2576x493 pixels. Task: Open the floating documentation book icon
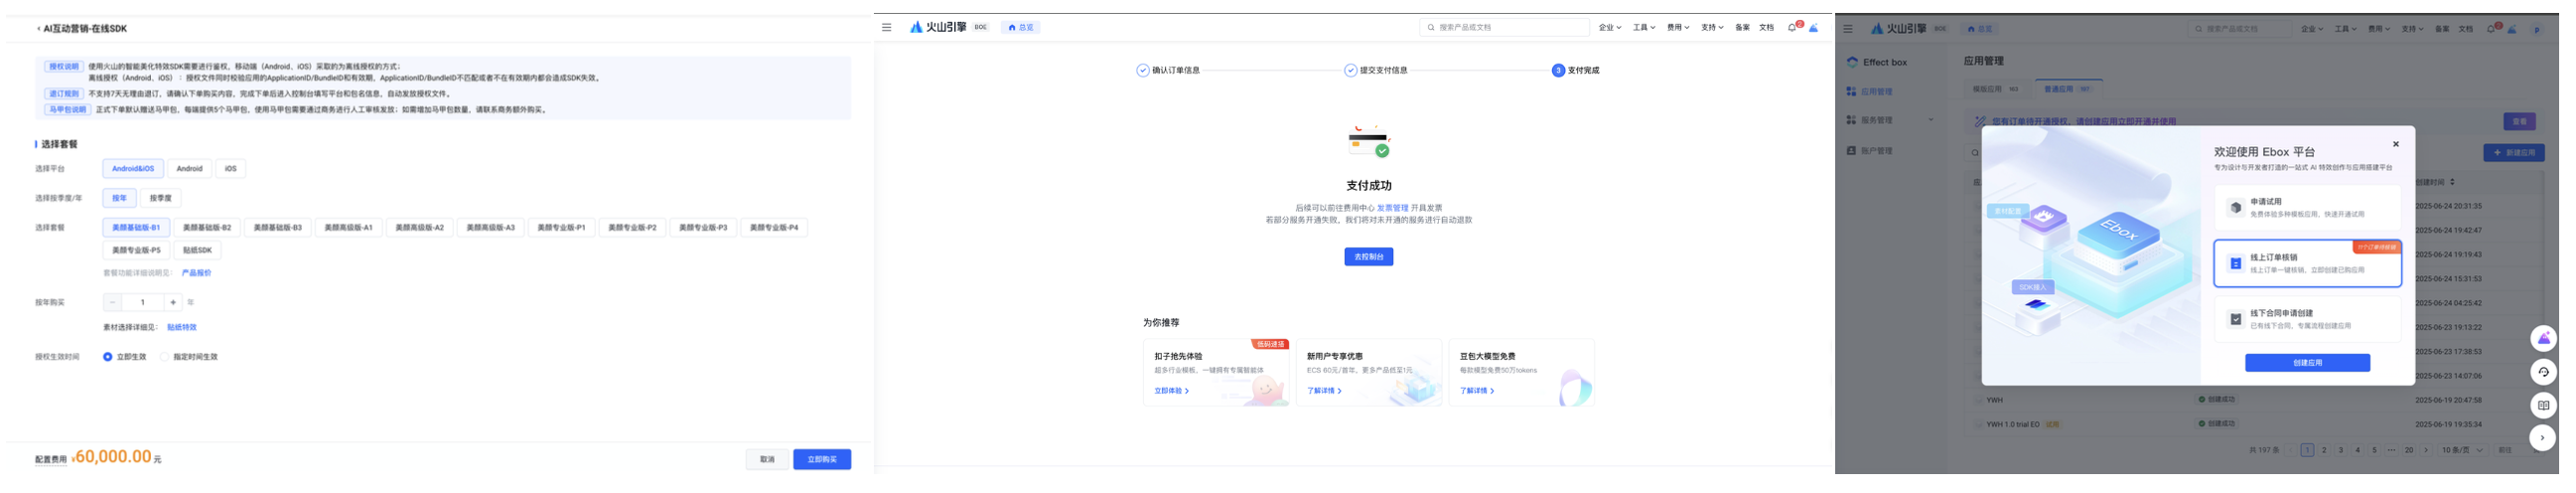pos(2543,406)
